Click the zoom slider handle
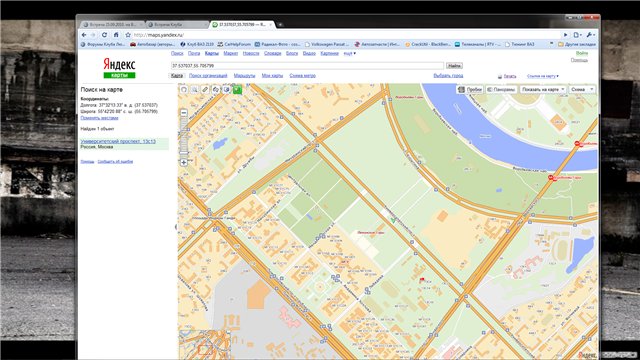 click(184, 153)
